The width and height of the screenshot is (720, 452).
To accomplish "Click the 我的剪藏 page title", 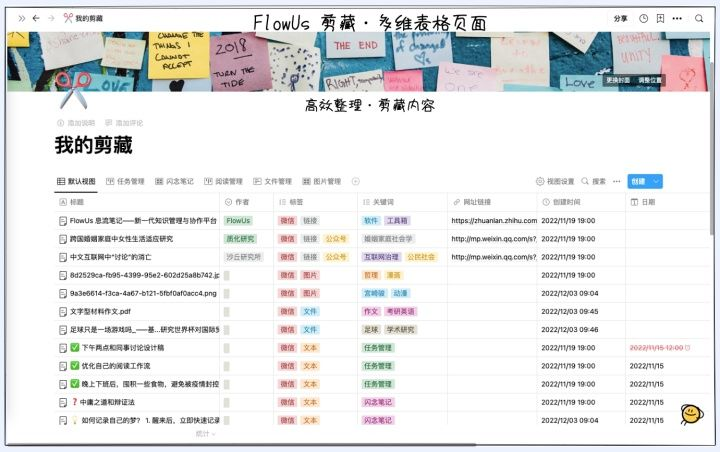I will (94, 145).
